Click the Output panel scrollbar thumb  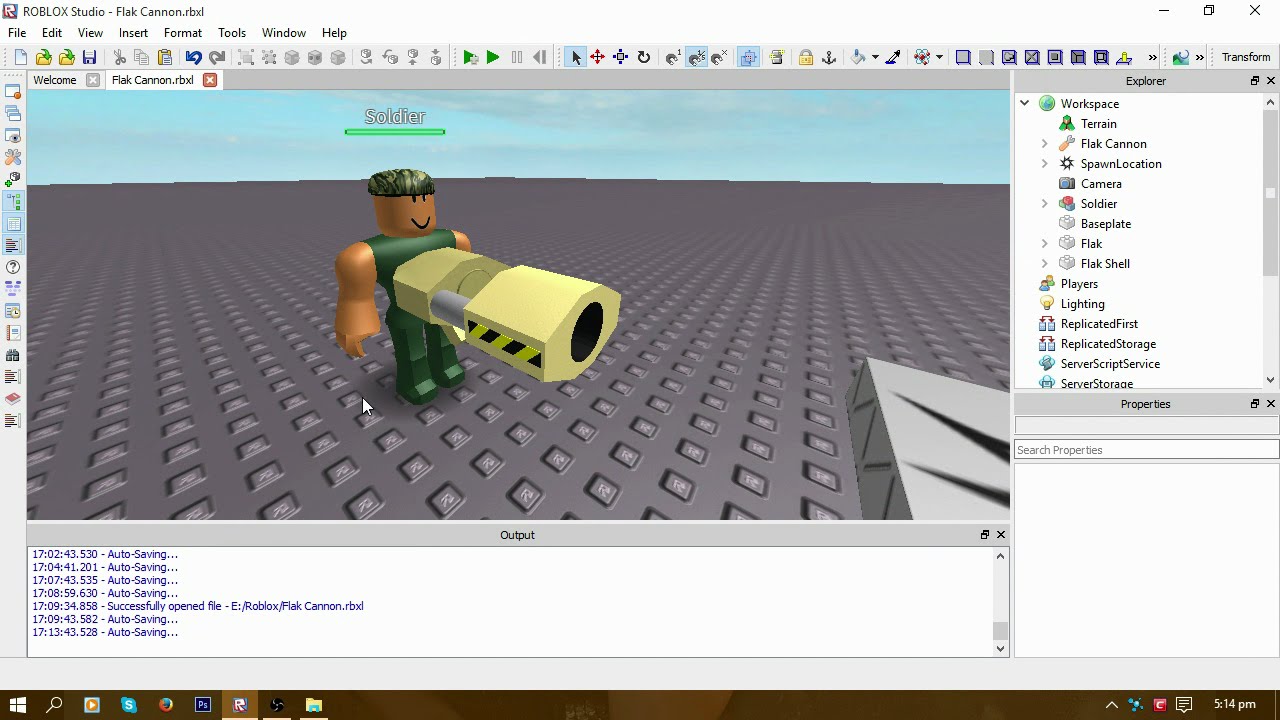1000,631
